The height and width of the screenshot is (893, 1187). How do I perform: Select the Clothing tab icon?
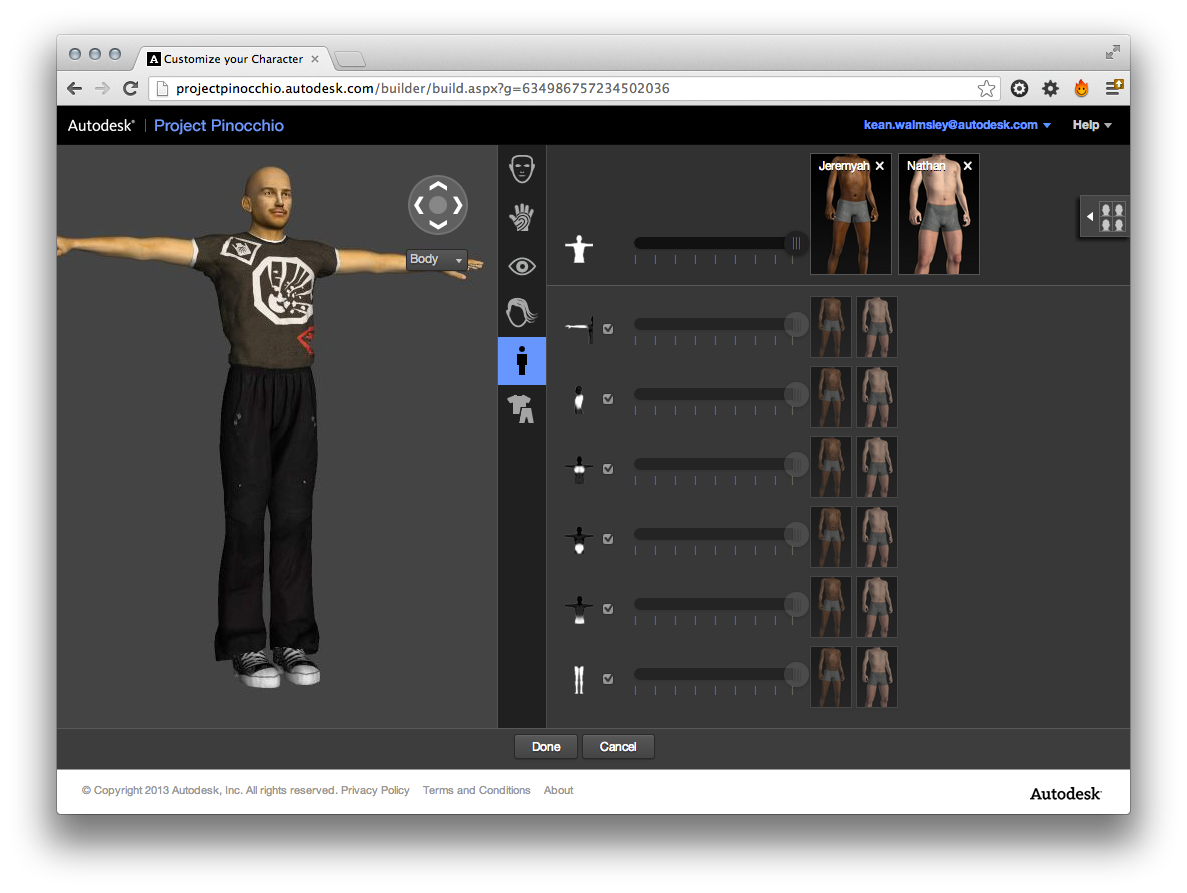(x=521, y=408)
